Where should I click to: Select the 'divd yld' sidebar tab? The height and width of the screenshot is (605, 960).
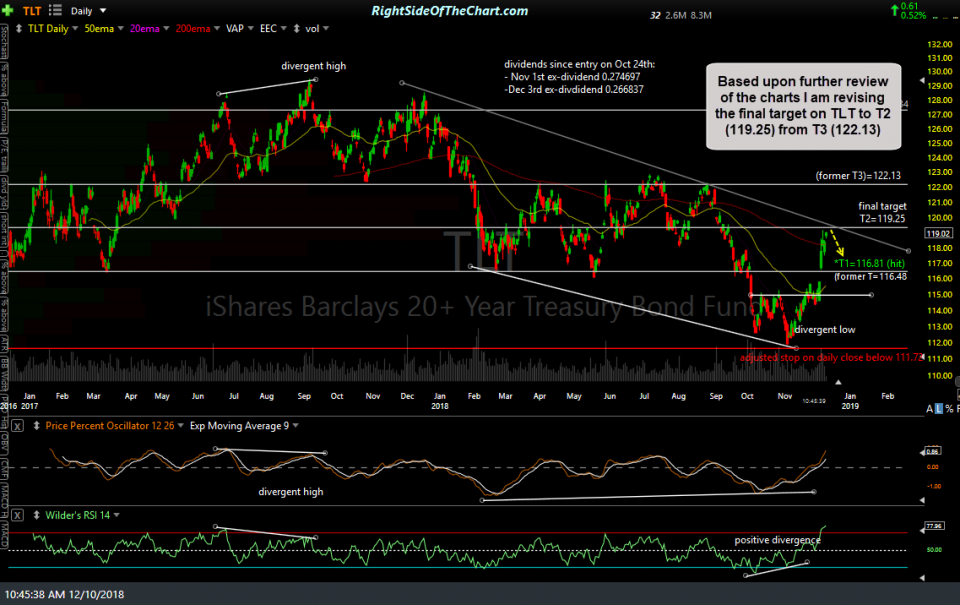[x=8, y=192]
